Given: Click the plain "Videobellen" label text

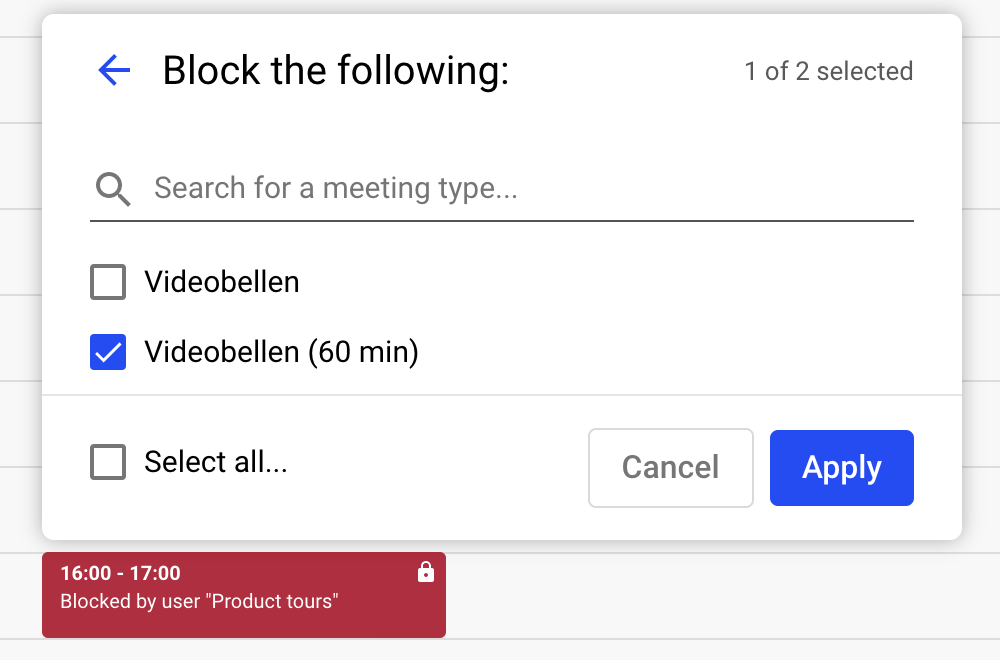Looking at the screenshot, I should (x=221, y=282).
